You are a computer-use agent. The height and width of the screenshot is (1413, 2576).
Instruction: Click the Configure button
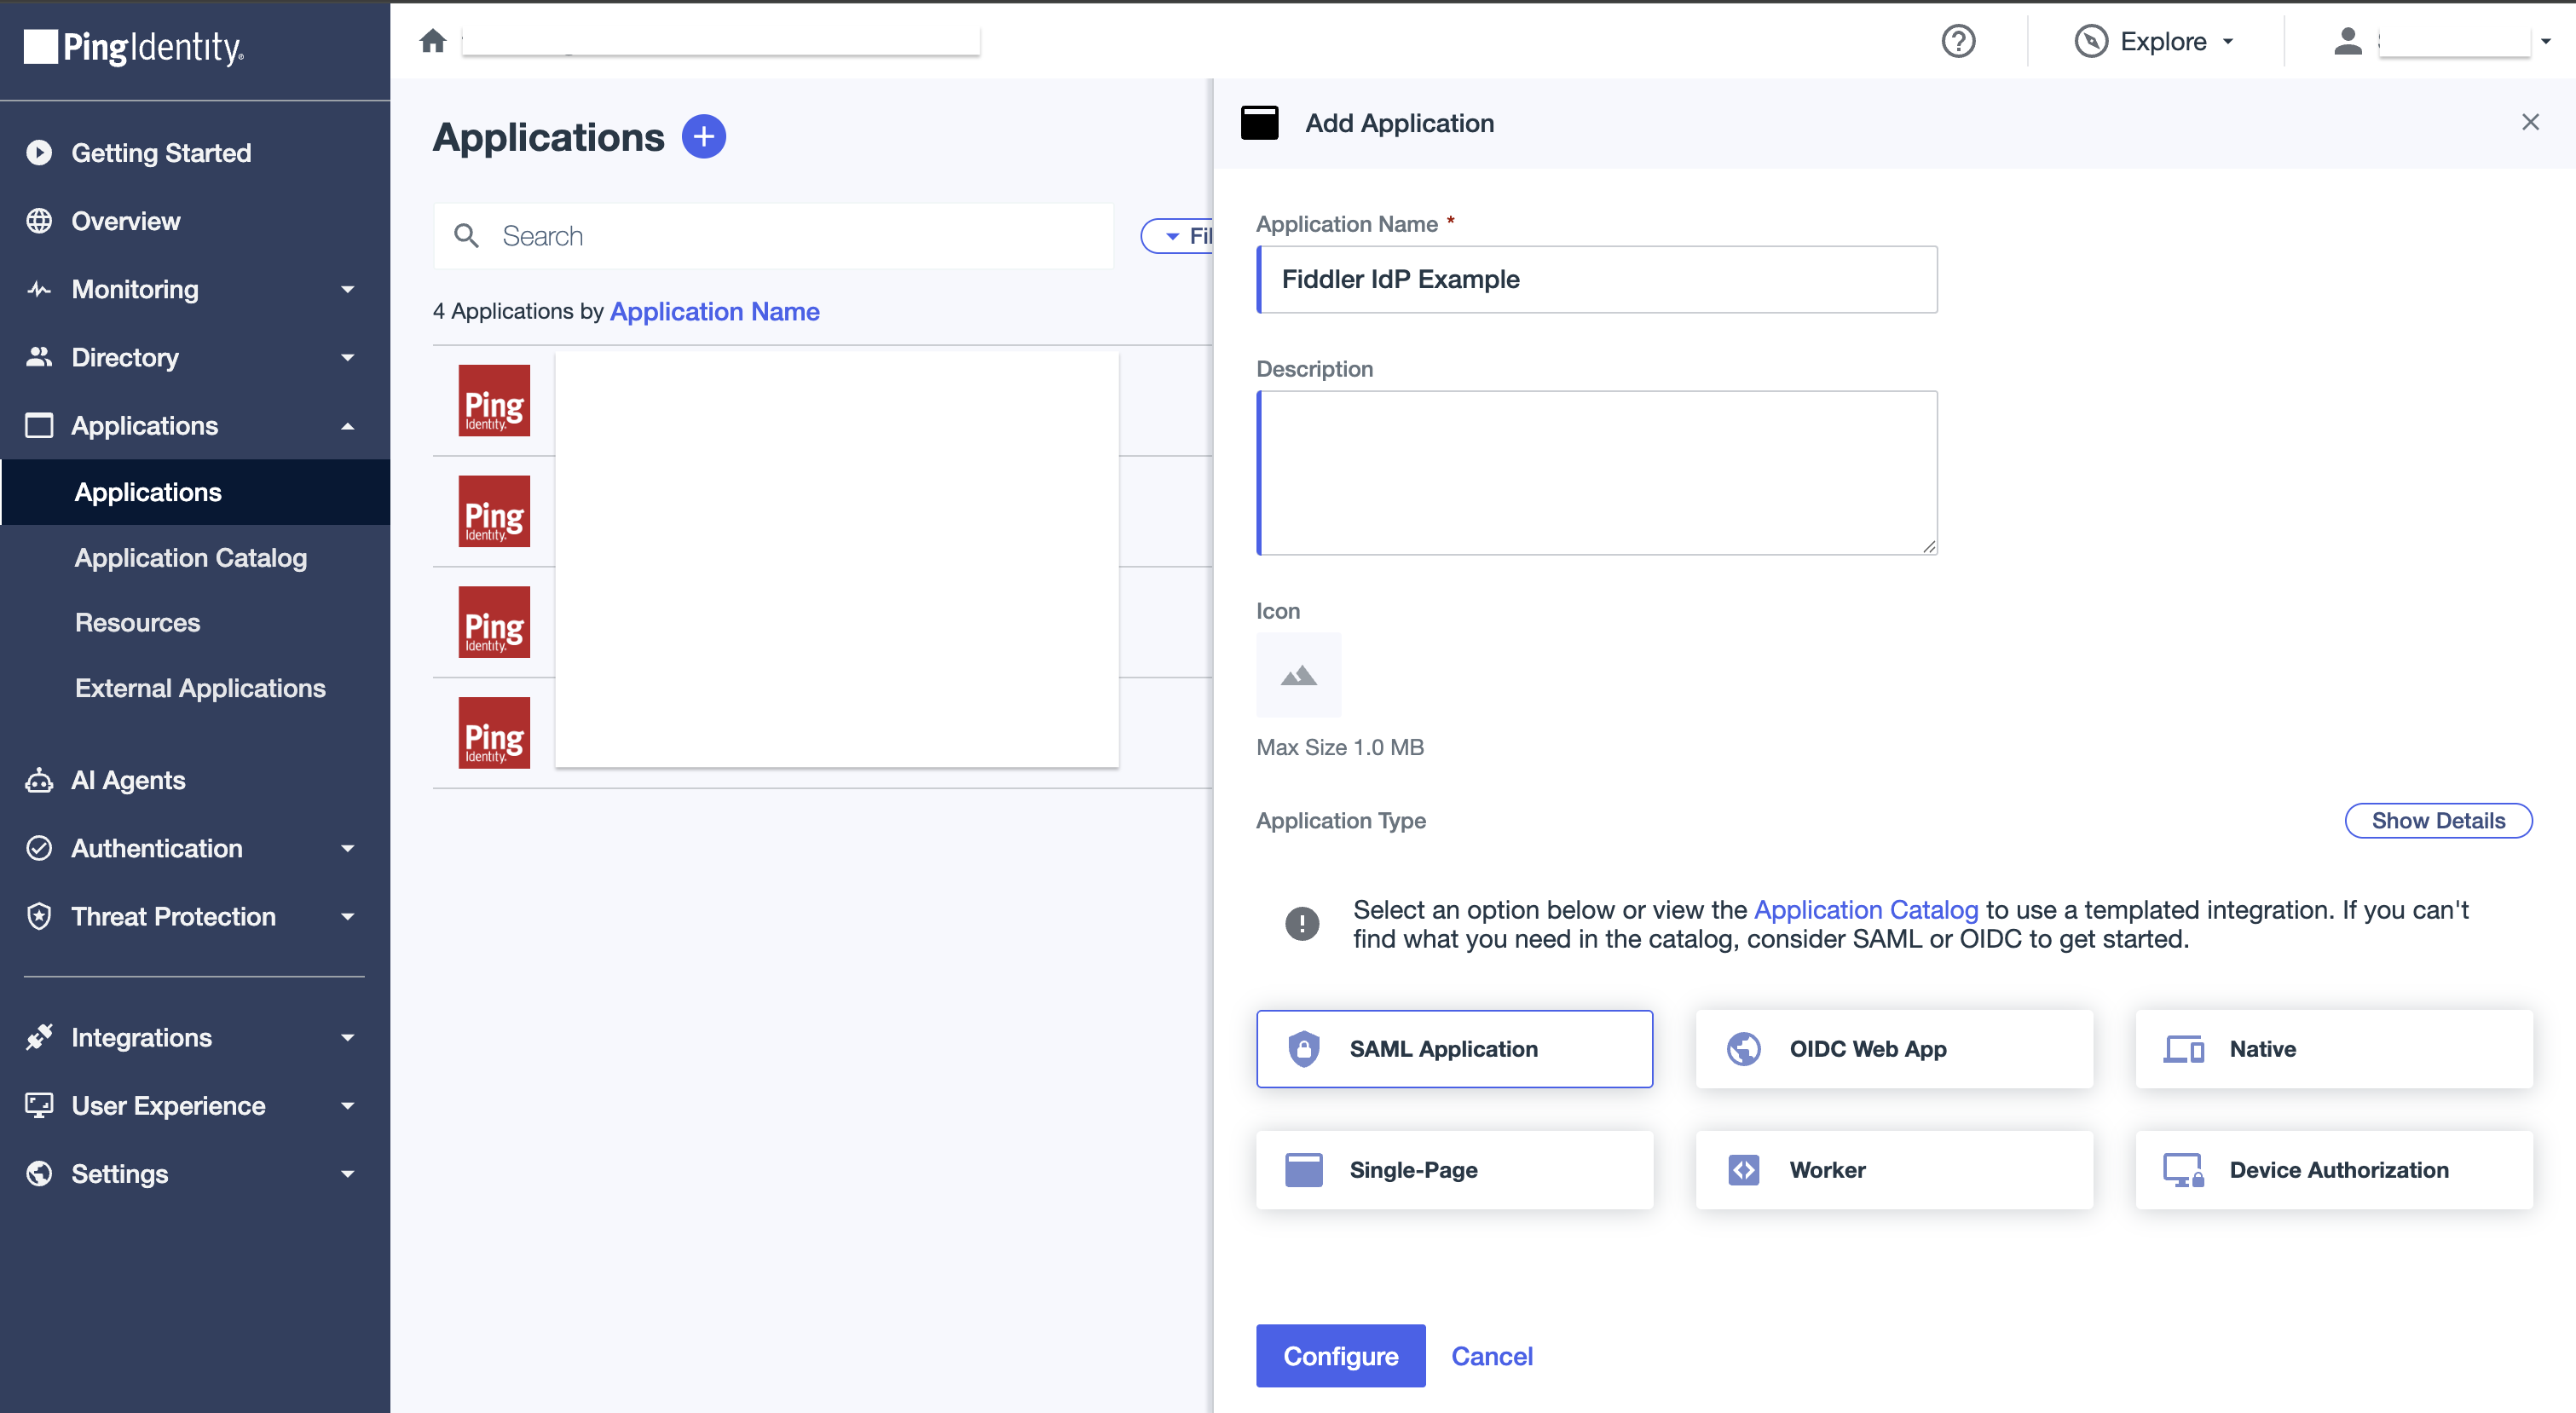1340,1356
